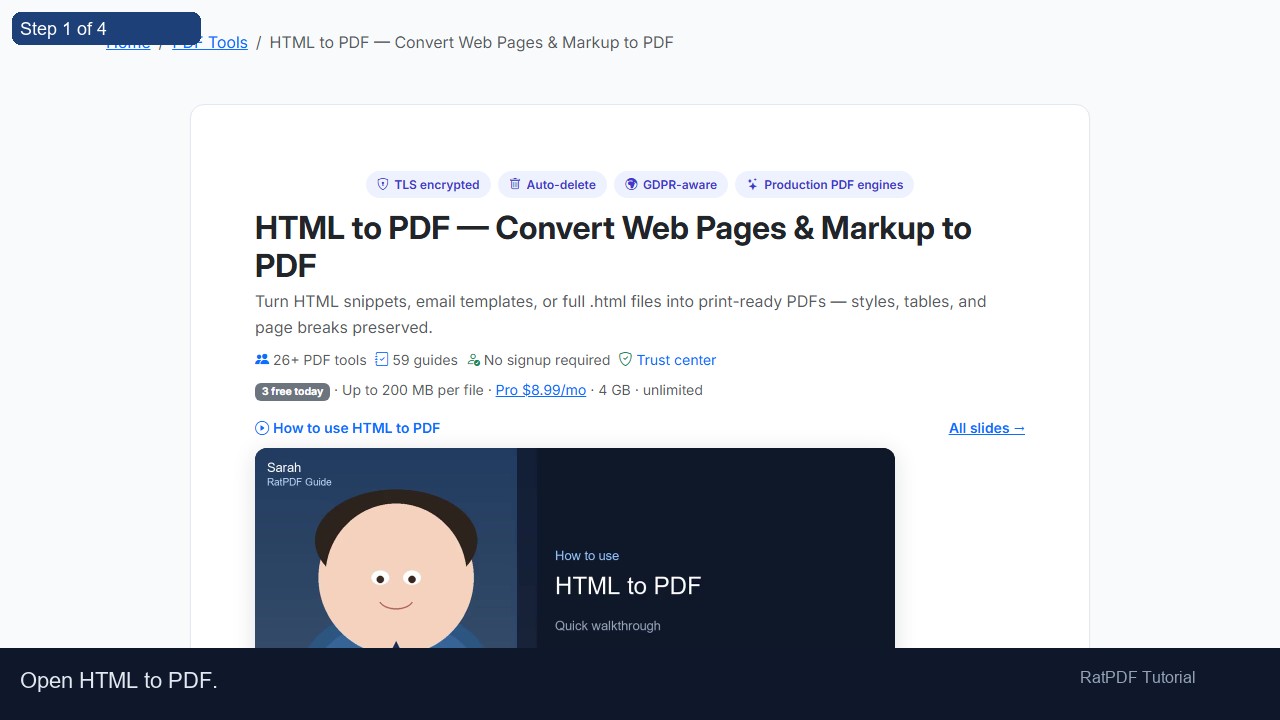The width and height of the screenshot is (1280, 720).
Task: Click the 4 GB · unlimited text
Action: 651,390
